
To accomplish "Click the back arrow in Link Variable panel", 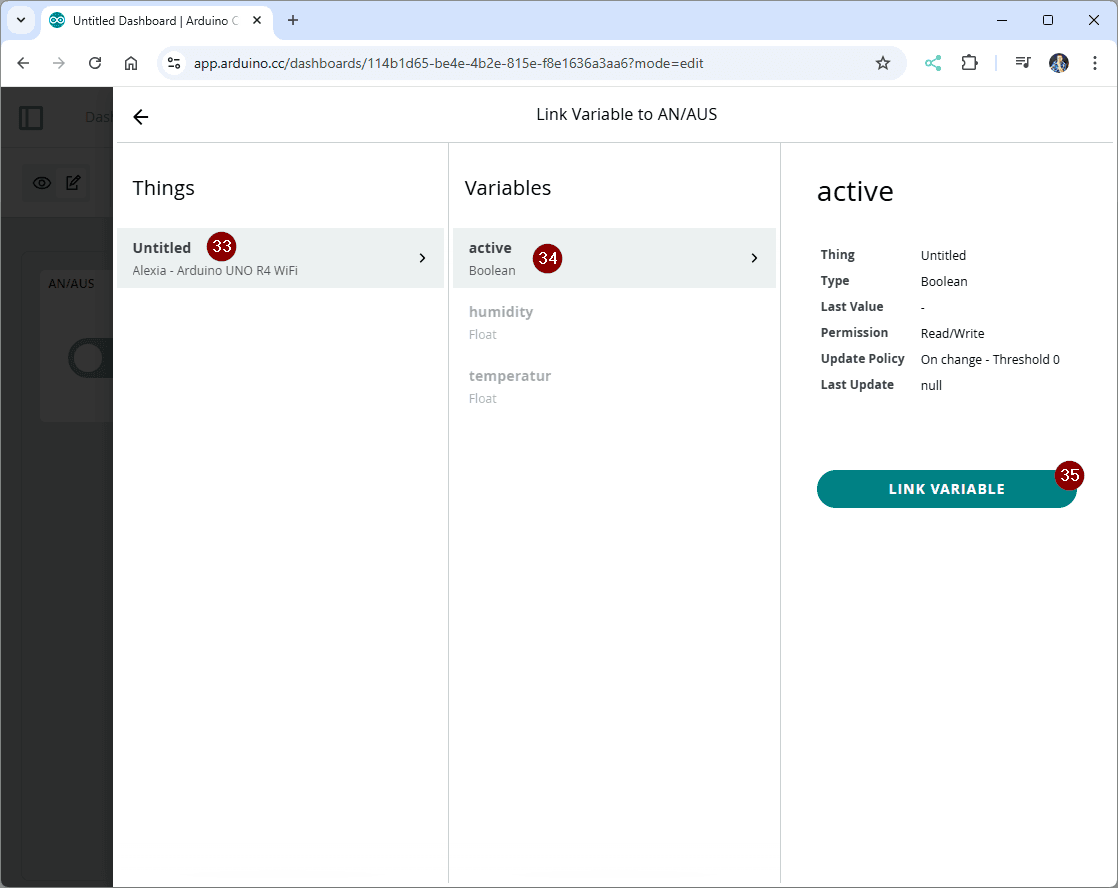I will [141, 117].
